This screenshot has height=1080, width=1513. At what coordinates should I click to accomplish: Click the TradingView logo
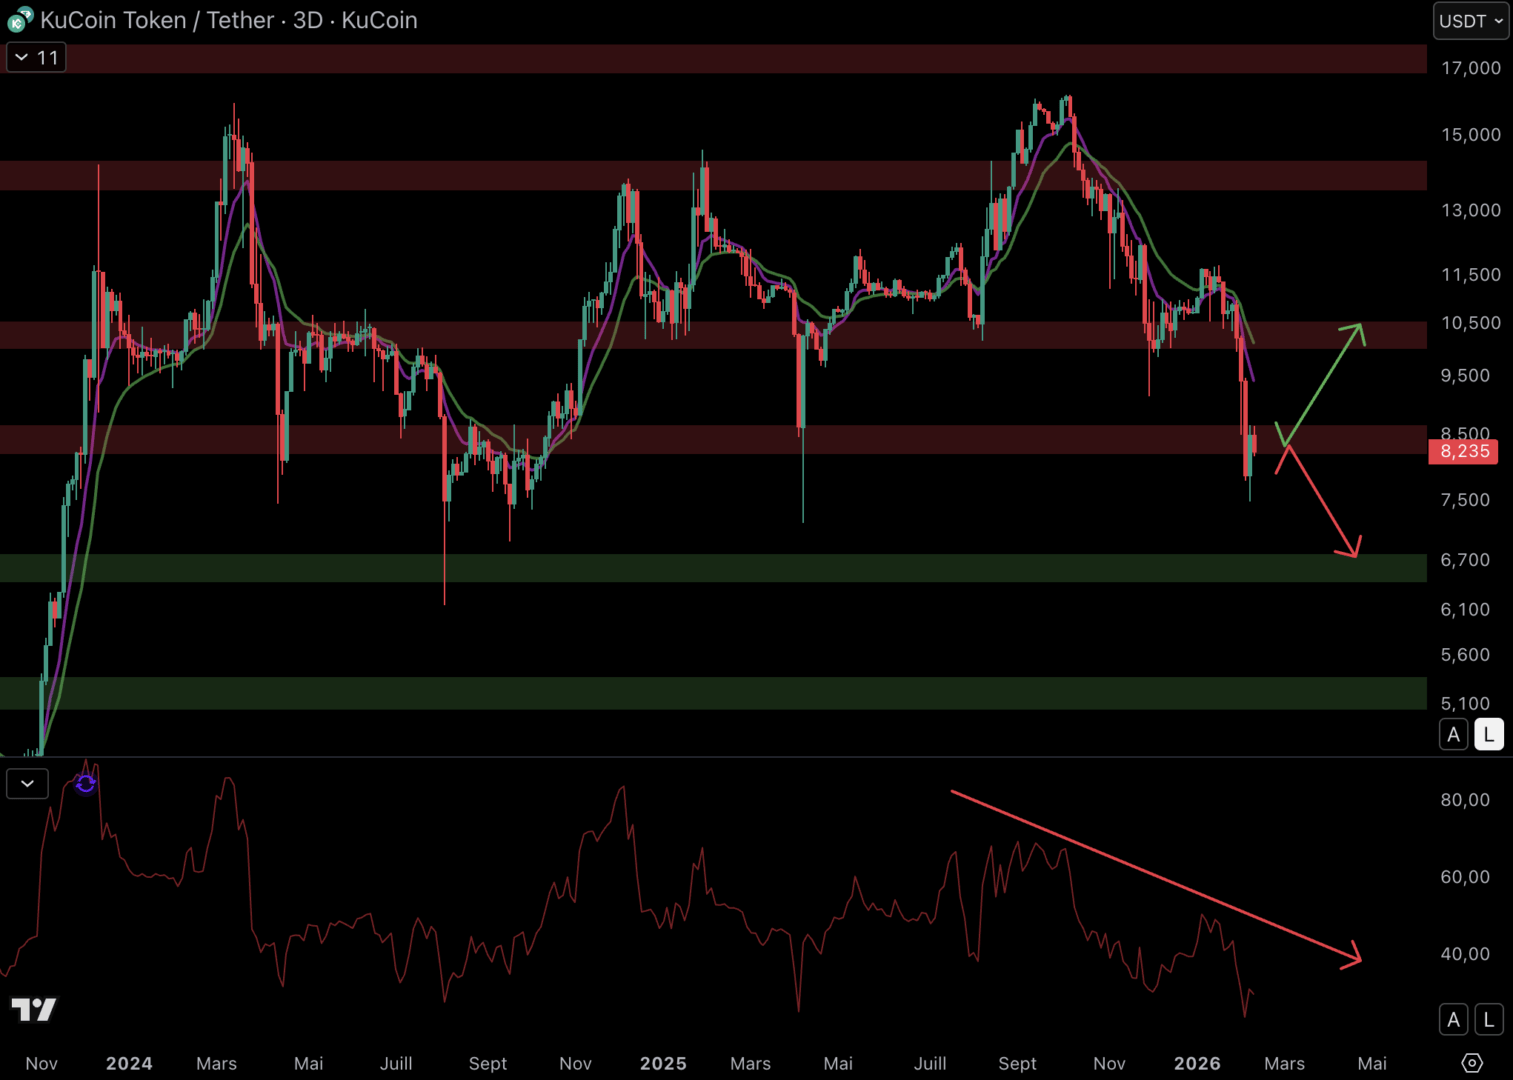point(33,1009)
